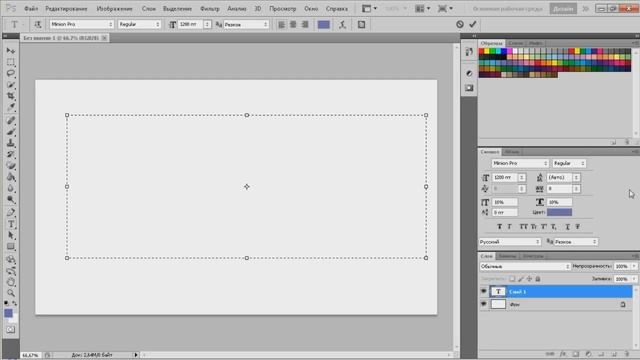Select the Rectangular Marquee tool
Screen dimensions: 640x360
coord(11,62)
